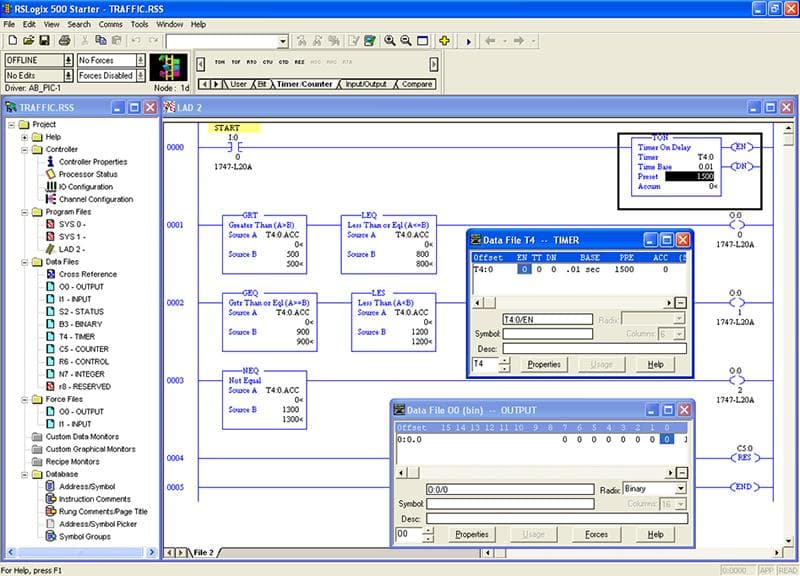The height and width of the screenshot is (576, 800).
Task: Toggle the EN bit of T4:0
Action: pos(524,270)
